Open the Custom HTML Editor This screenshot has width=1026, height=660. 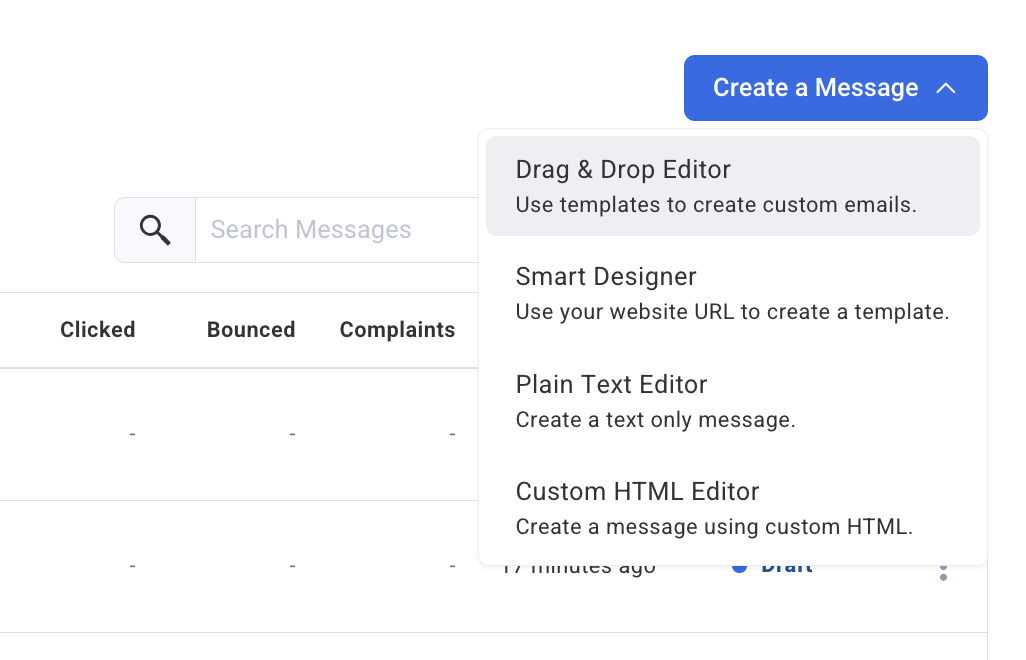tap(636, 491)
